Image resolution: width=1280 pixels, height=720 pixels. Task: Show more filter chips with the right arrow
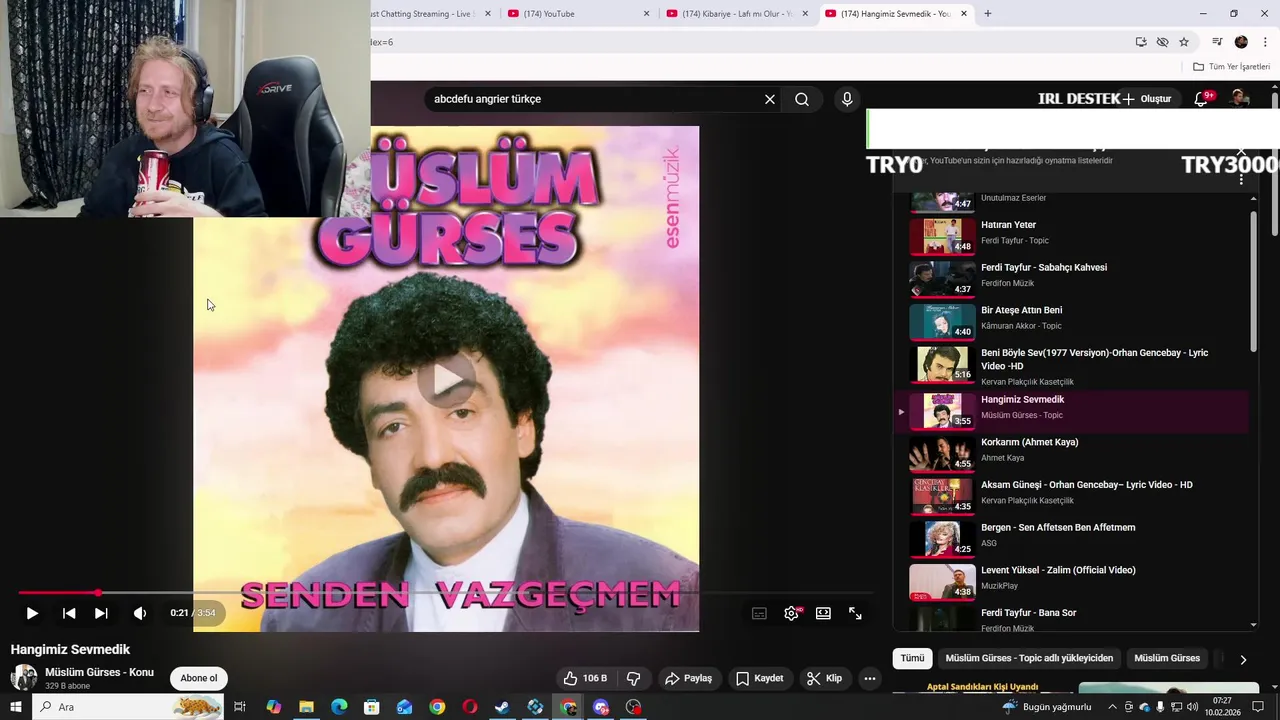[1243, 659]
